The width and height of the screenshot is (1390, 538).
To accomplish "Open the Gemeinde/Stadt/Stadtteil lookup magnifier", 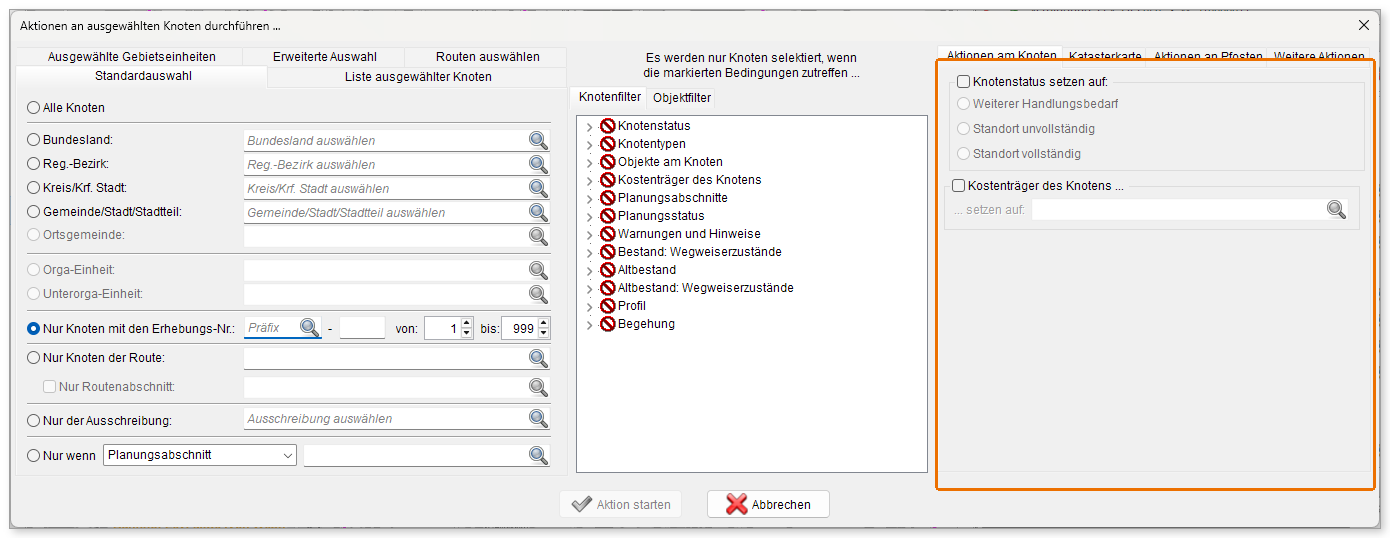I will pos(538,213).
